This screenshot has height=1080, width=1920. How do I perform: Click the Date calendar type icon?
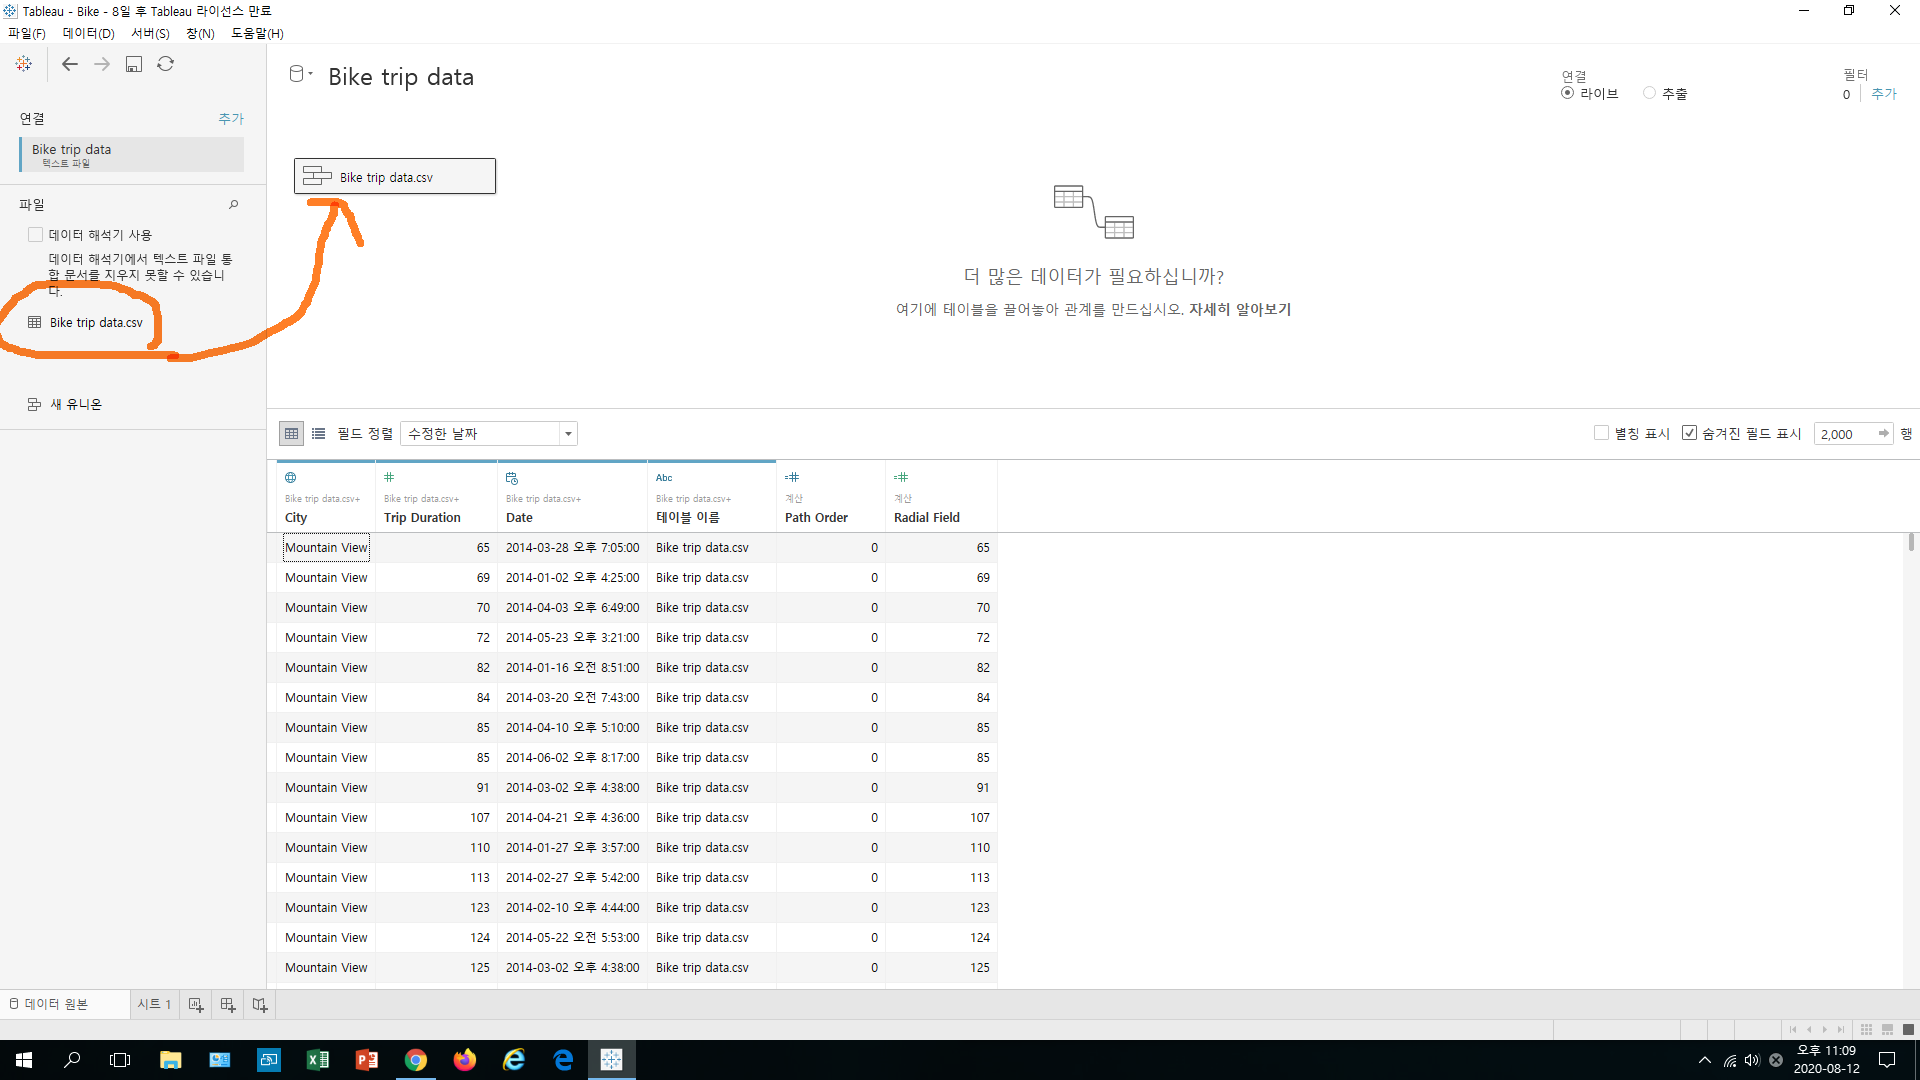tap(512, 478)
